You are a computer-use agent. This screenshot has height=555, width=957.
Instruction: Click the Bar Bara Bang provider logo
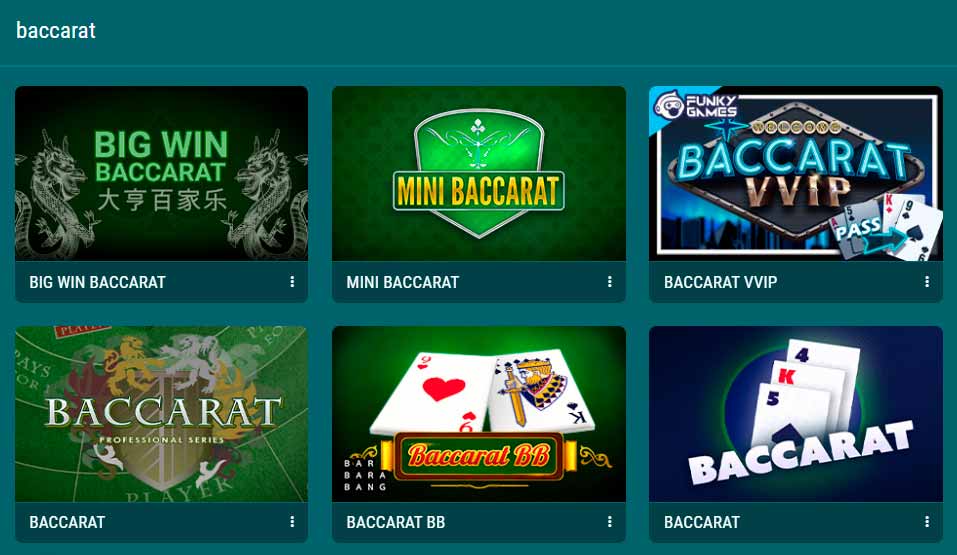pos(365,475)
